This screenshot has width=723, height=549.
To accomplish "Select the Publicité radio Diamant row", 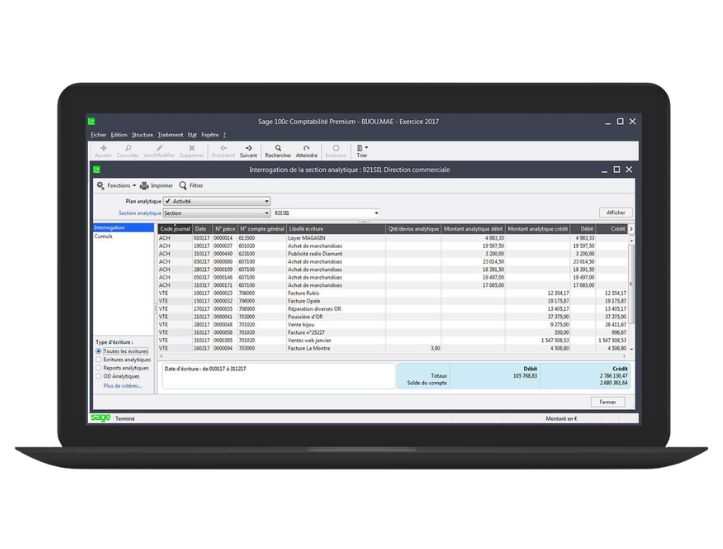I will tap(393, 254).
